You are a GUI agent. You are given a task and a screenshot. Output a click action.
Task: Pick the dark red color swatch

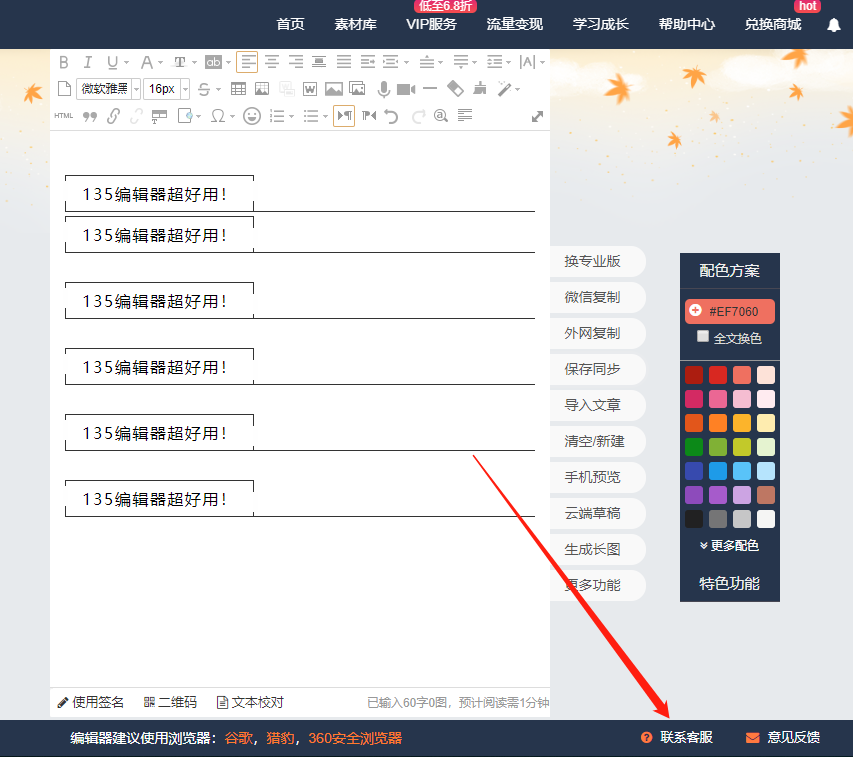(694, 375)
